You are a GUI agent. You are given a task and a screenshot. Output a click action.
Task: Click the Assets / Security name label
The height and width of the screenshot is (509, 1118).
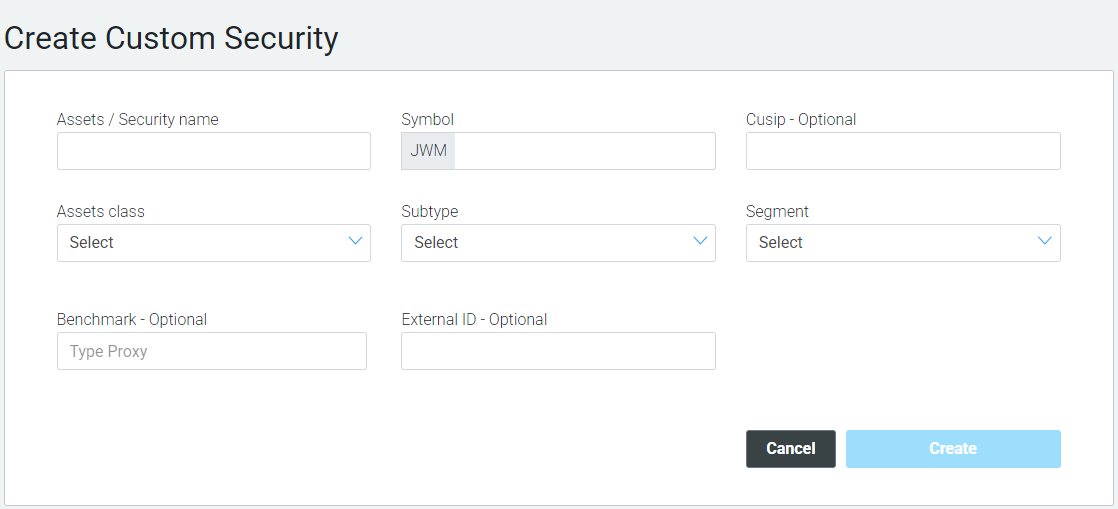tap(138, 120)
